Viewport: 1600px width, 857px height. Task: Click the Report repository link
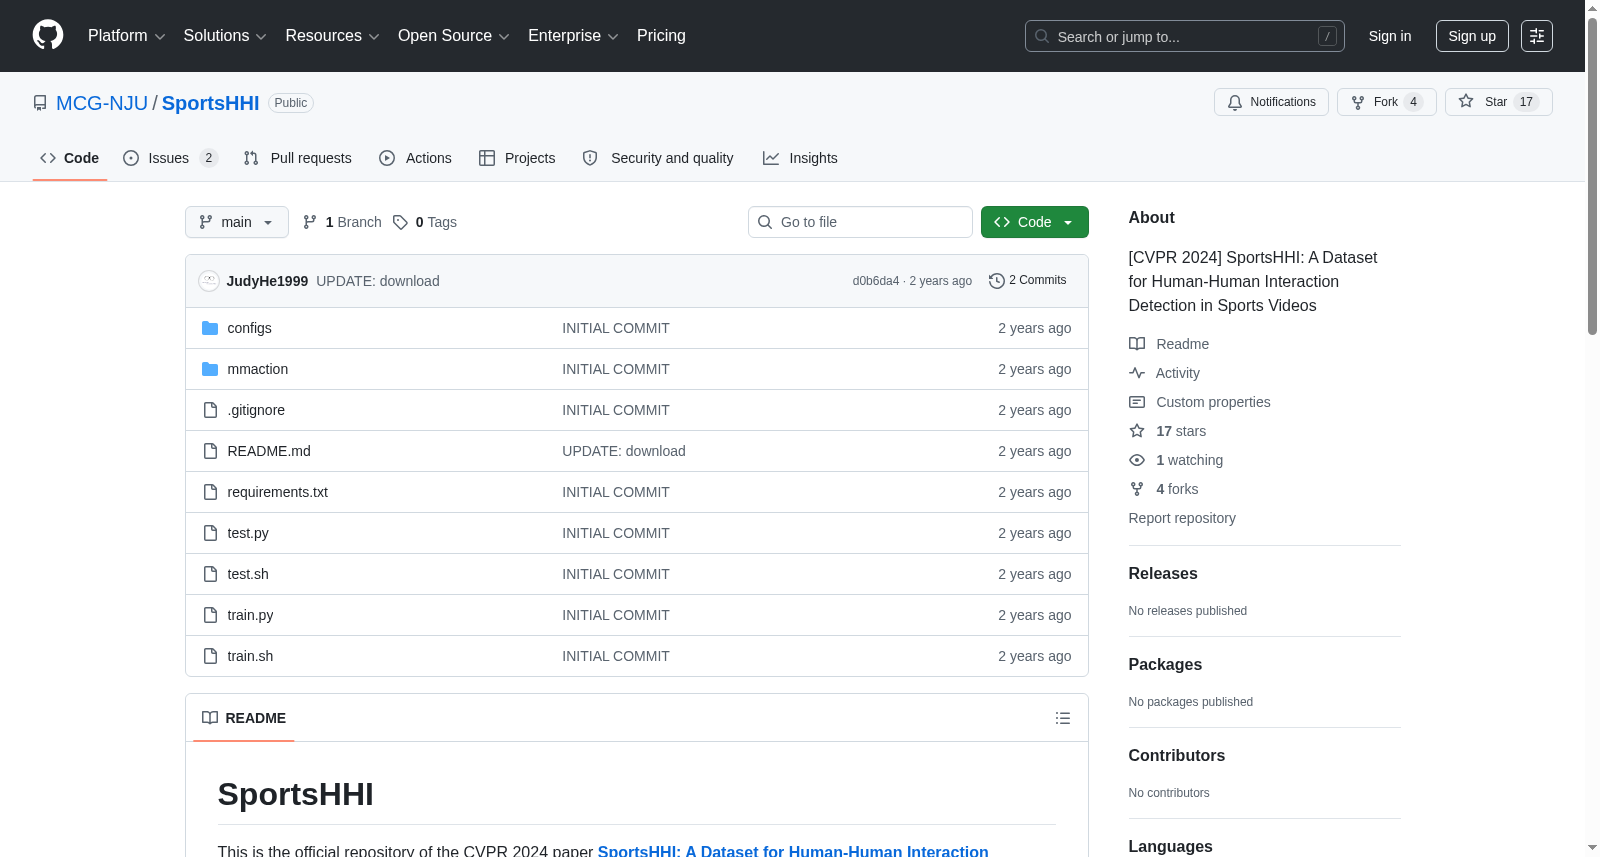(x=1182, y=518)
